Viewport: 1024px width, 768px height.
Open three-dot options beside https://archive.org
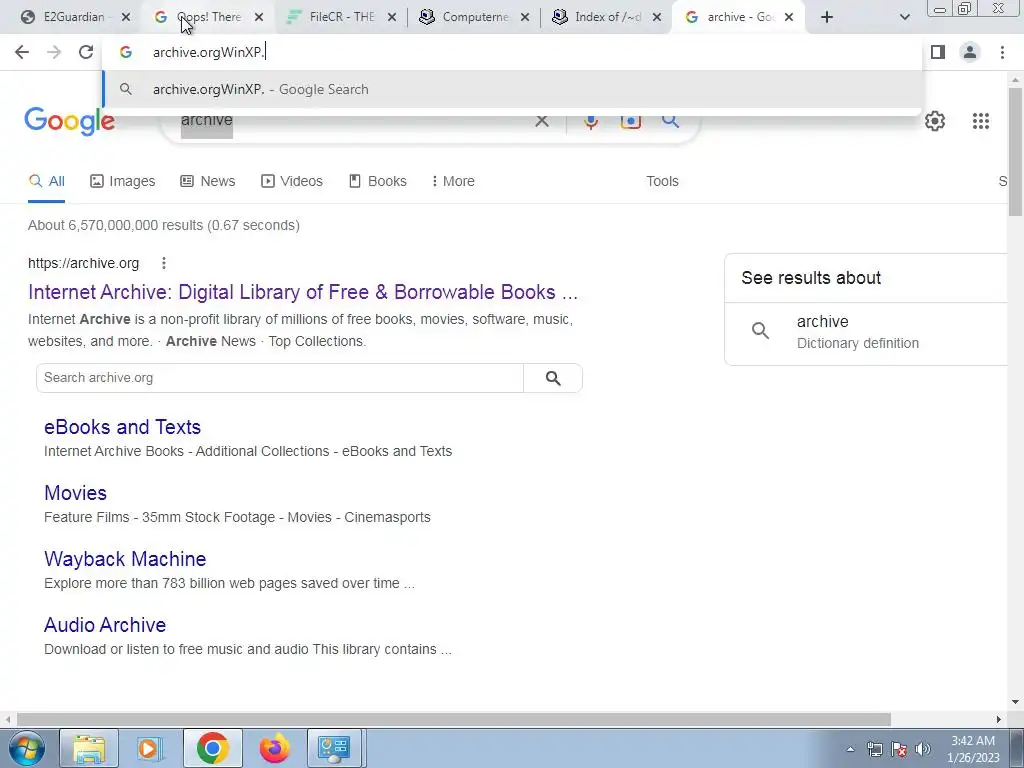[x=164, y=263]
